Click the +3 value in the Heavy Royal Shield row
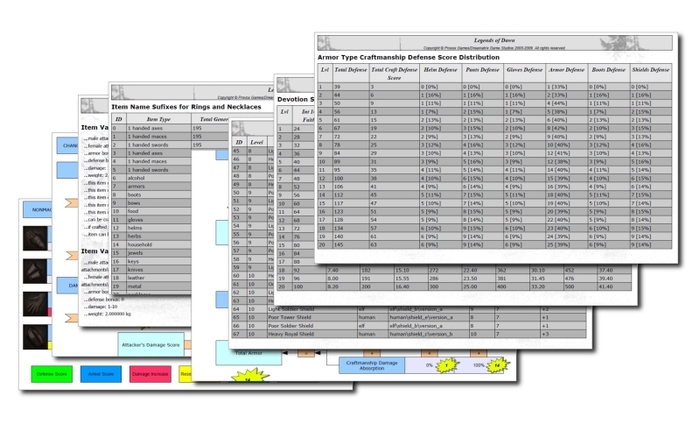The width and height of the screenshot is (700, 438). (546, 334)
